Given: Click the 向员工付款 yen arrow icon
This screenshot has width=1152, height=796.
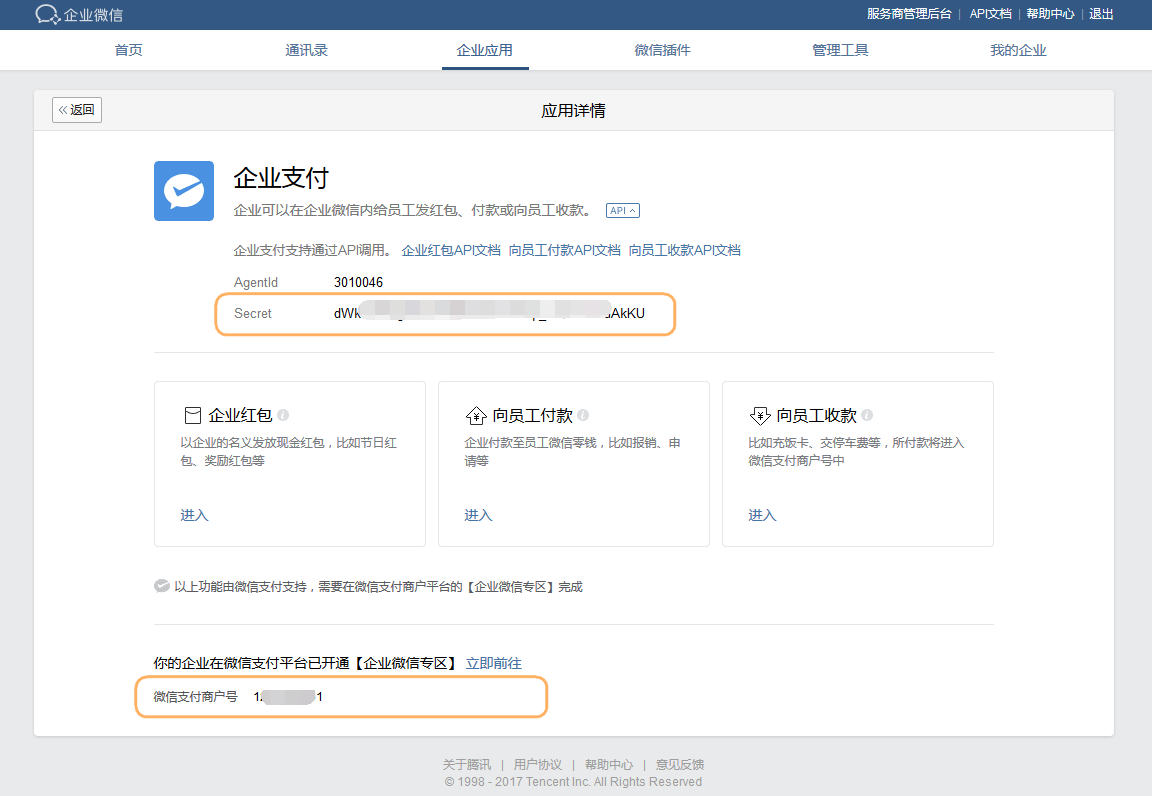Looking at the screenshot, I should click(476, 416).
